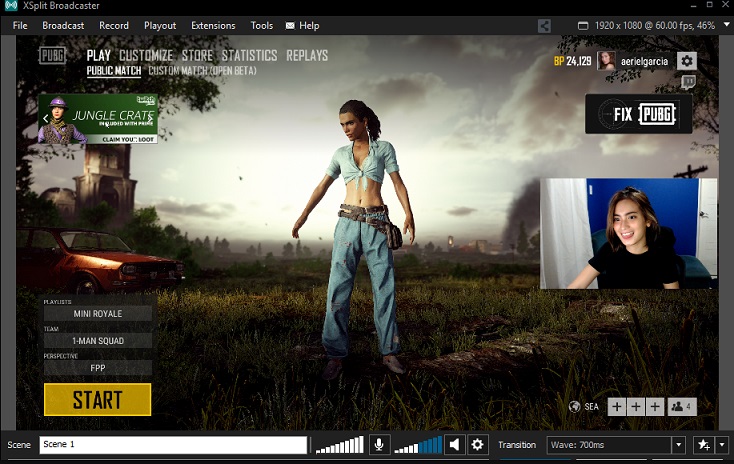
Task: Select the MINI ROYALE playlist option
Action: (98, 314)
